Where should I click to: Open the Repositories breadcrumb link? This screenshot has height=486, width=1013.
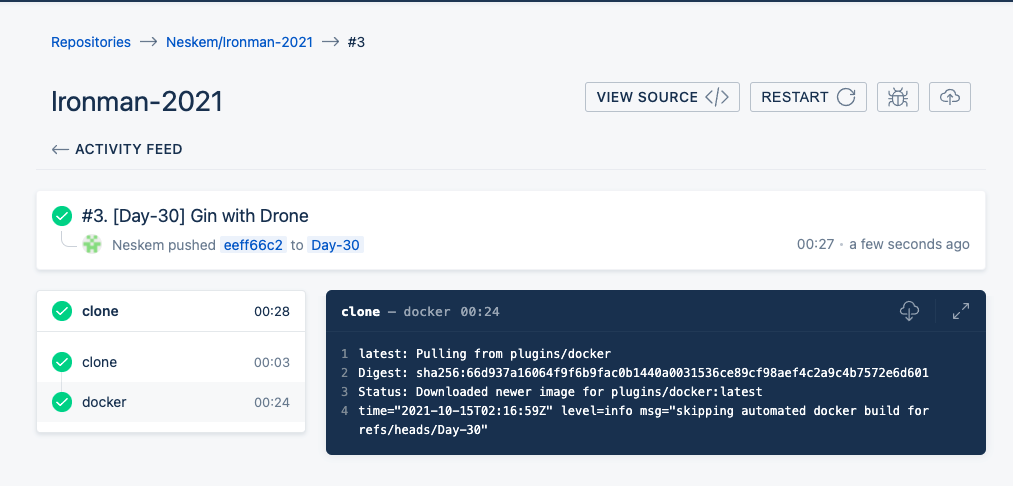tap(91, 42)
